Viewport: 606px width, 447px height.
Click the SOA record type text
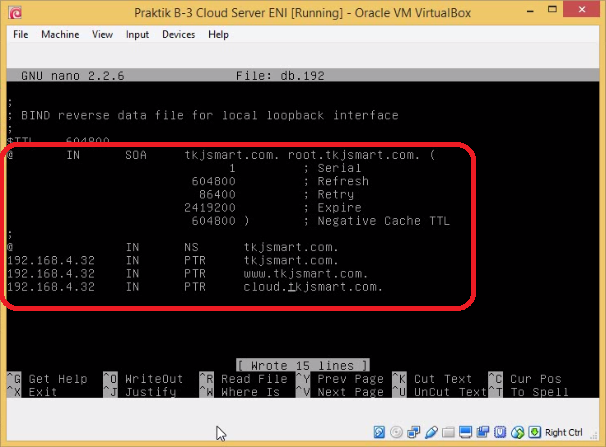pyautogui.click(x=136, y=155)
